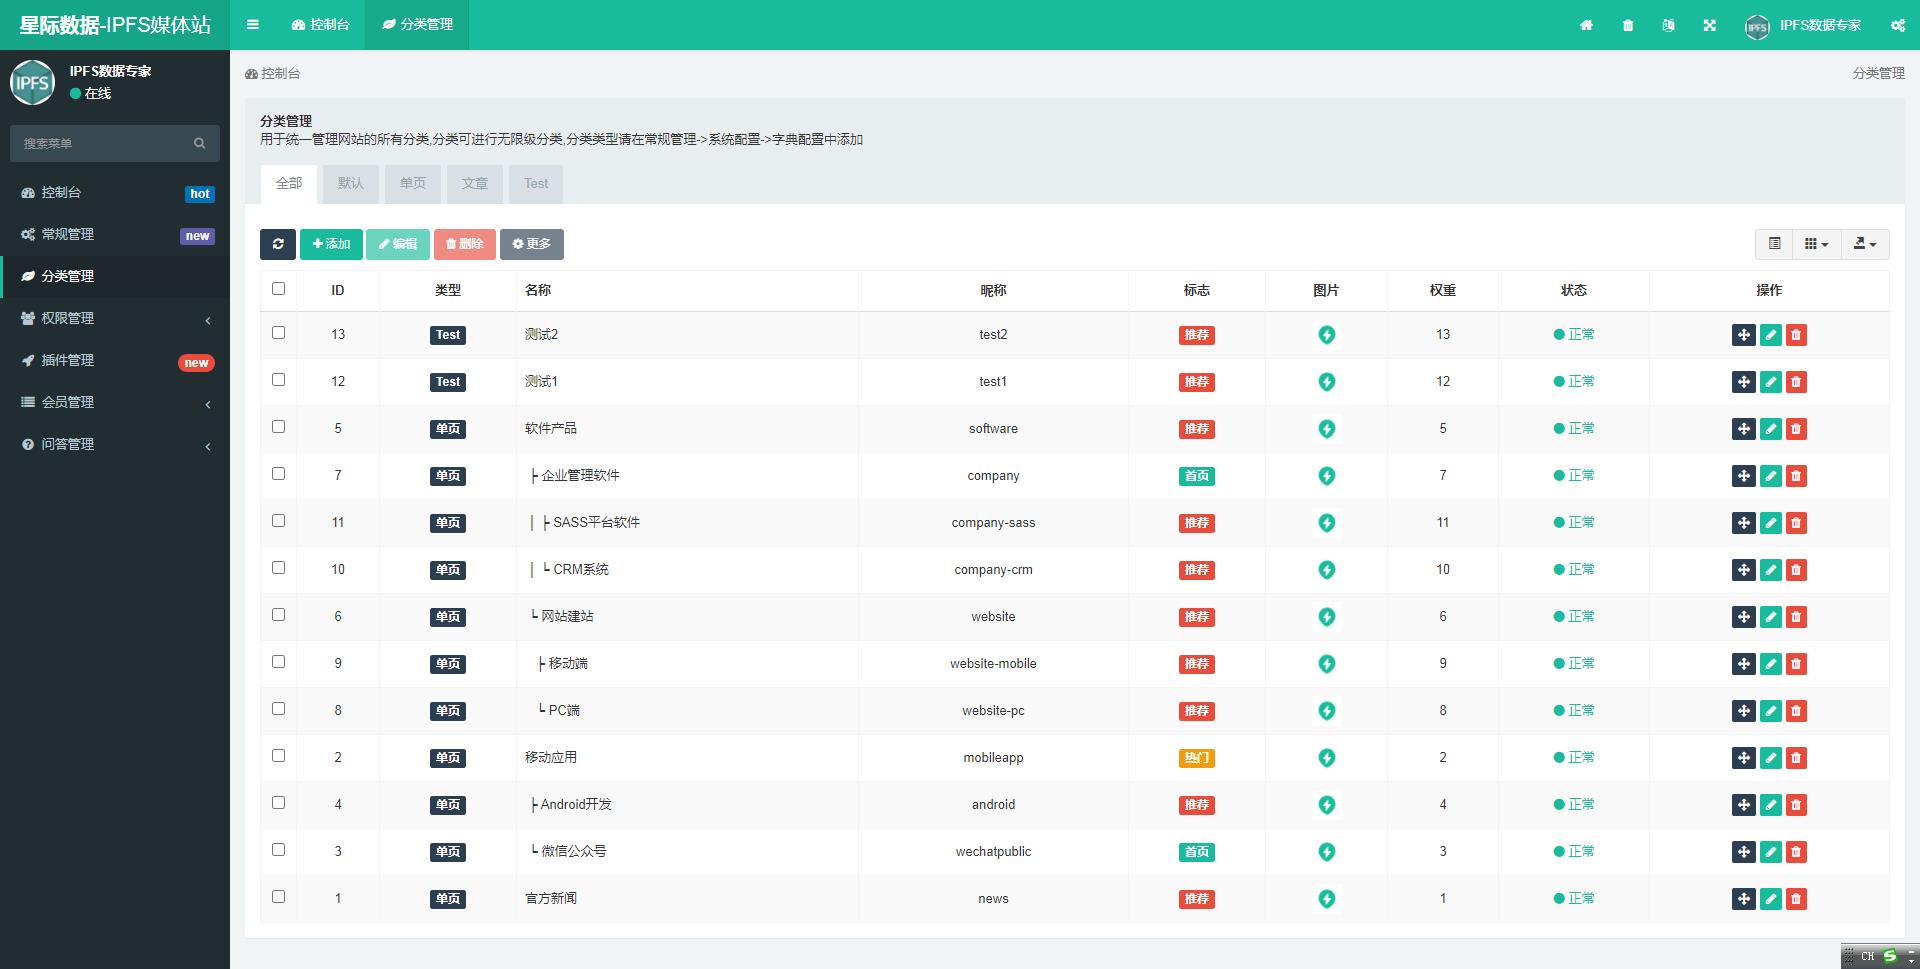The image size is (1920, 969).
Task: Click the language switch icon in top bar
Action: [1668, 25]
